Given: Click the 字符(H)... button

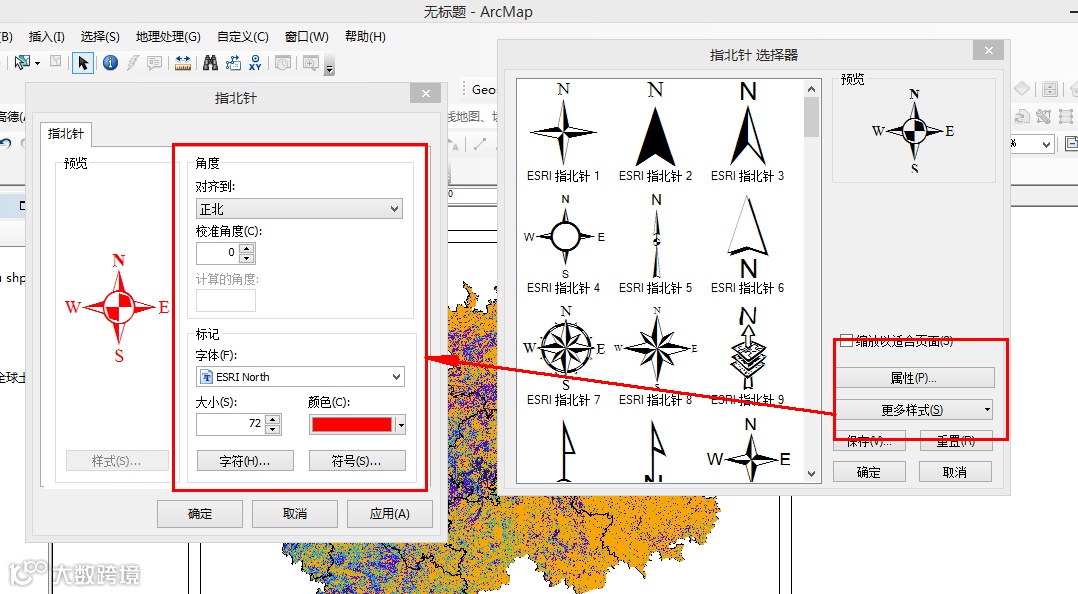Looking at the screenshot, I should [245, 461].
